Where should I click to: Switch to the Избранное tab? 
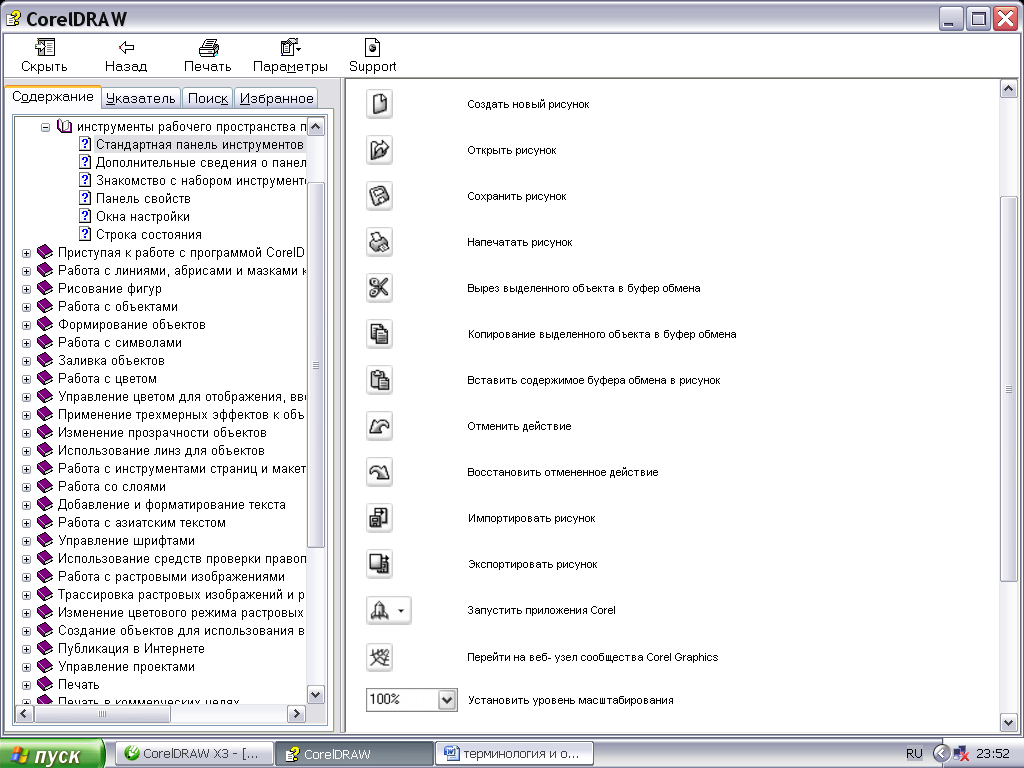point(276,98)
